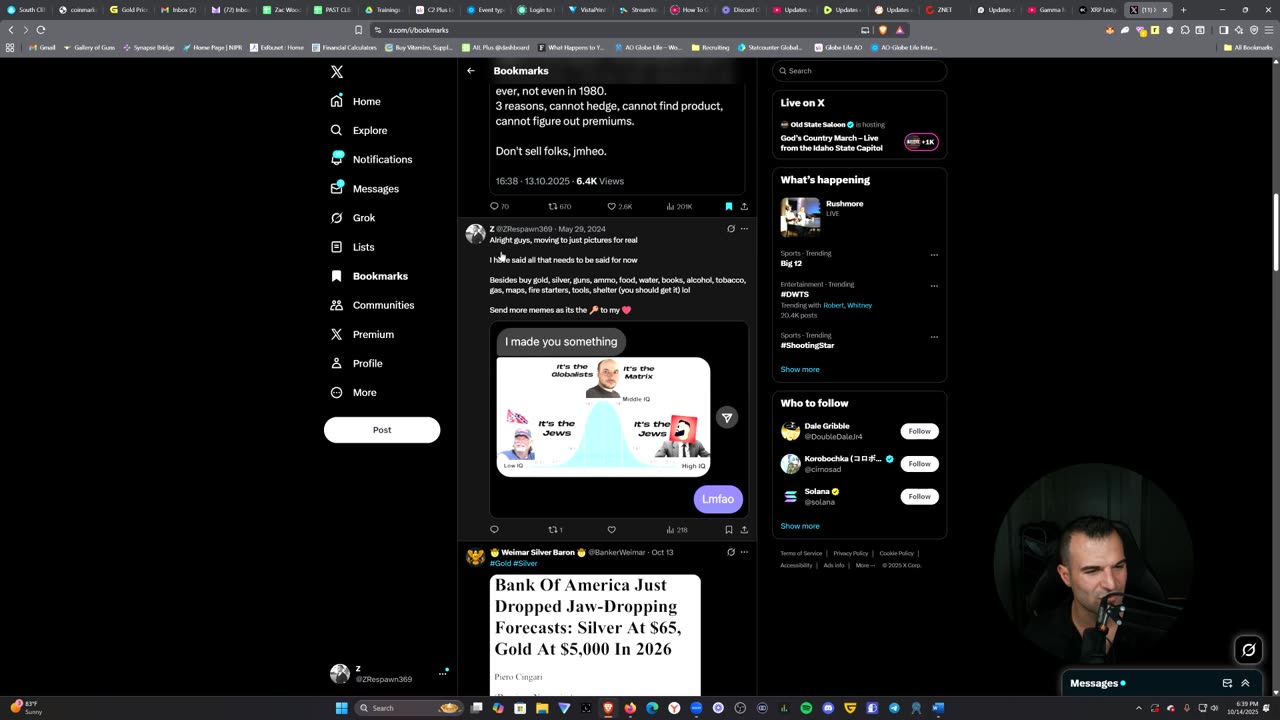Screen dimensions: 1280x720
Task: Open more options for #ShootingStar trend
Action: (934, 336)
